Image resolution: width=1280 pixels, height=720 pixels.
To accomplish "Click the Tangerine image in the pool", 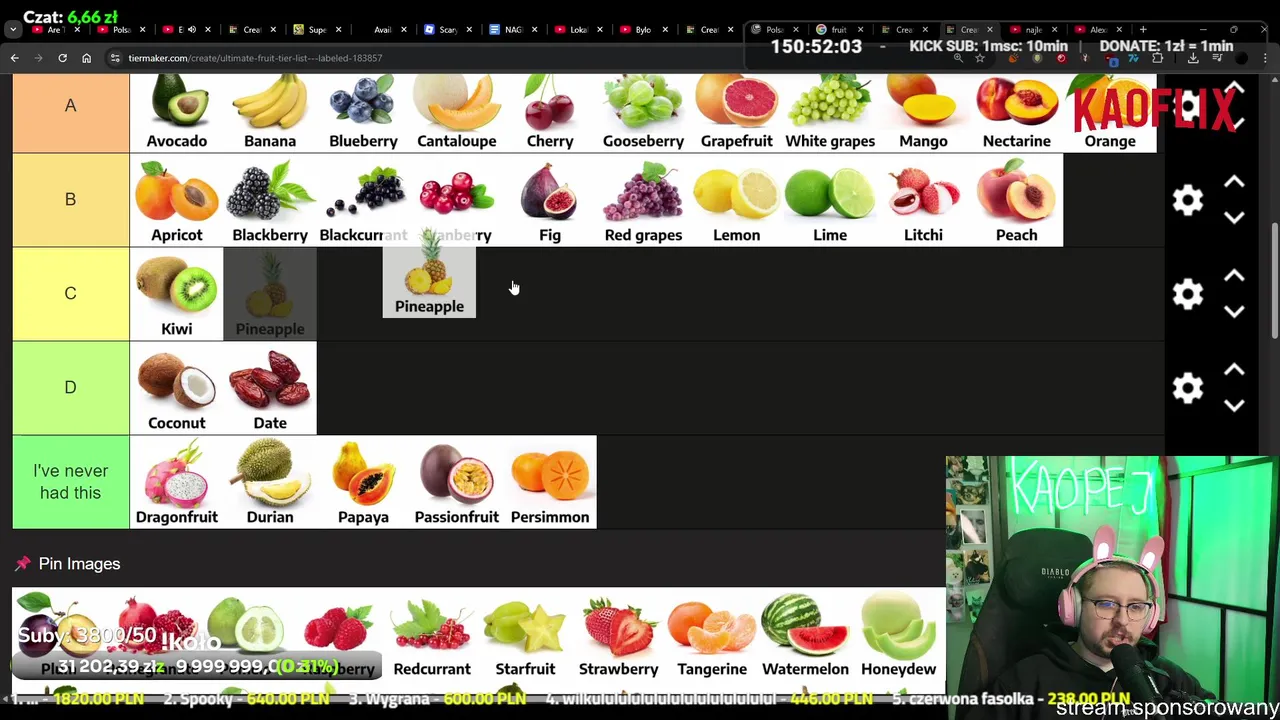I will [712, 634].
